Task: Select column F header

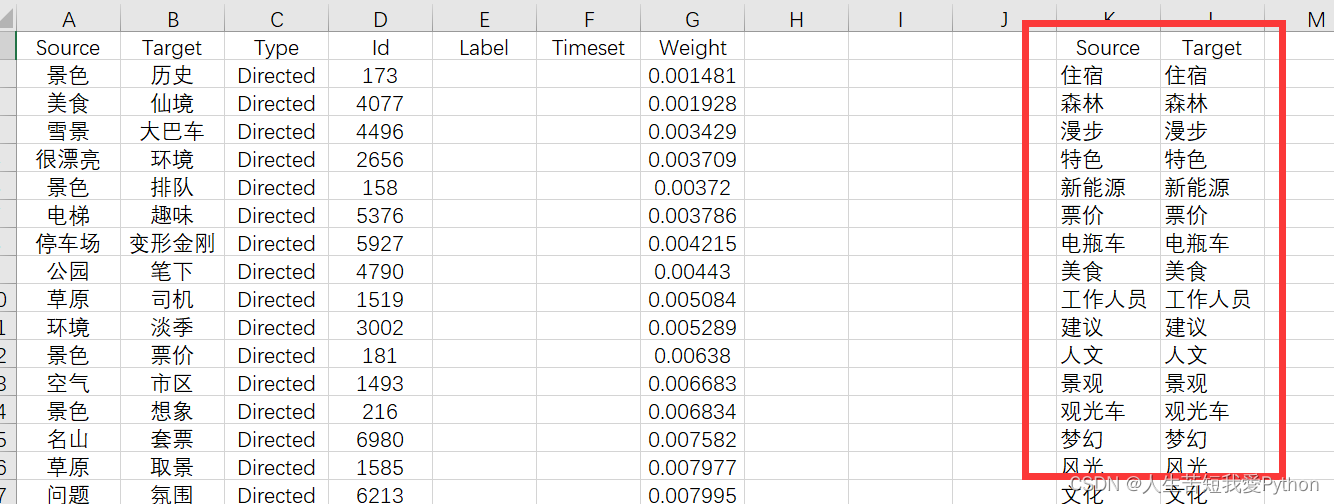Action: [588, 19]
